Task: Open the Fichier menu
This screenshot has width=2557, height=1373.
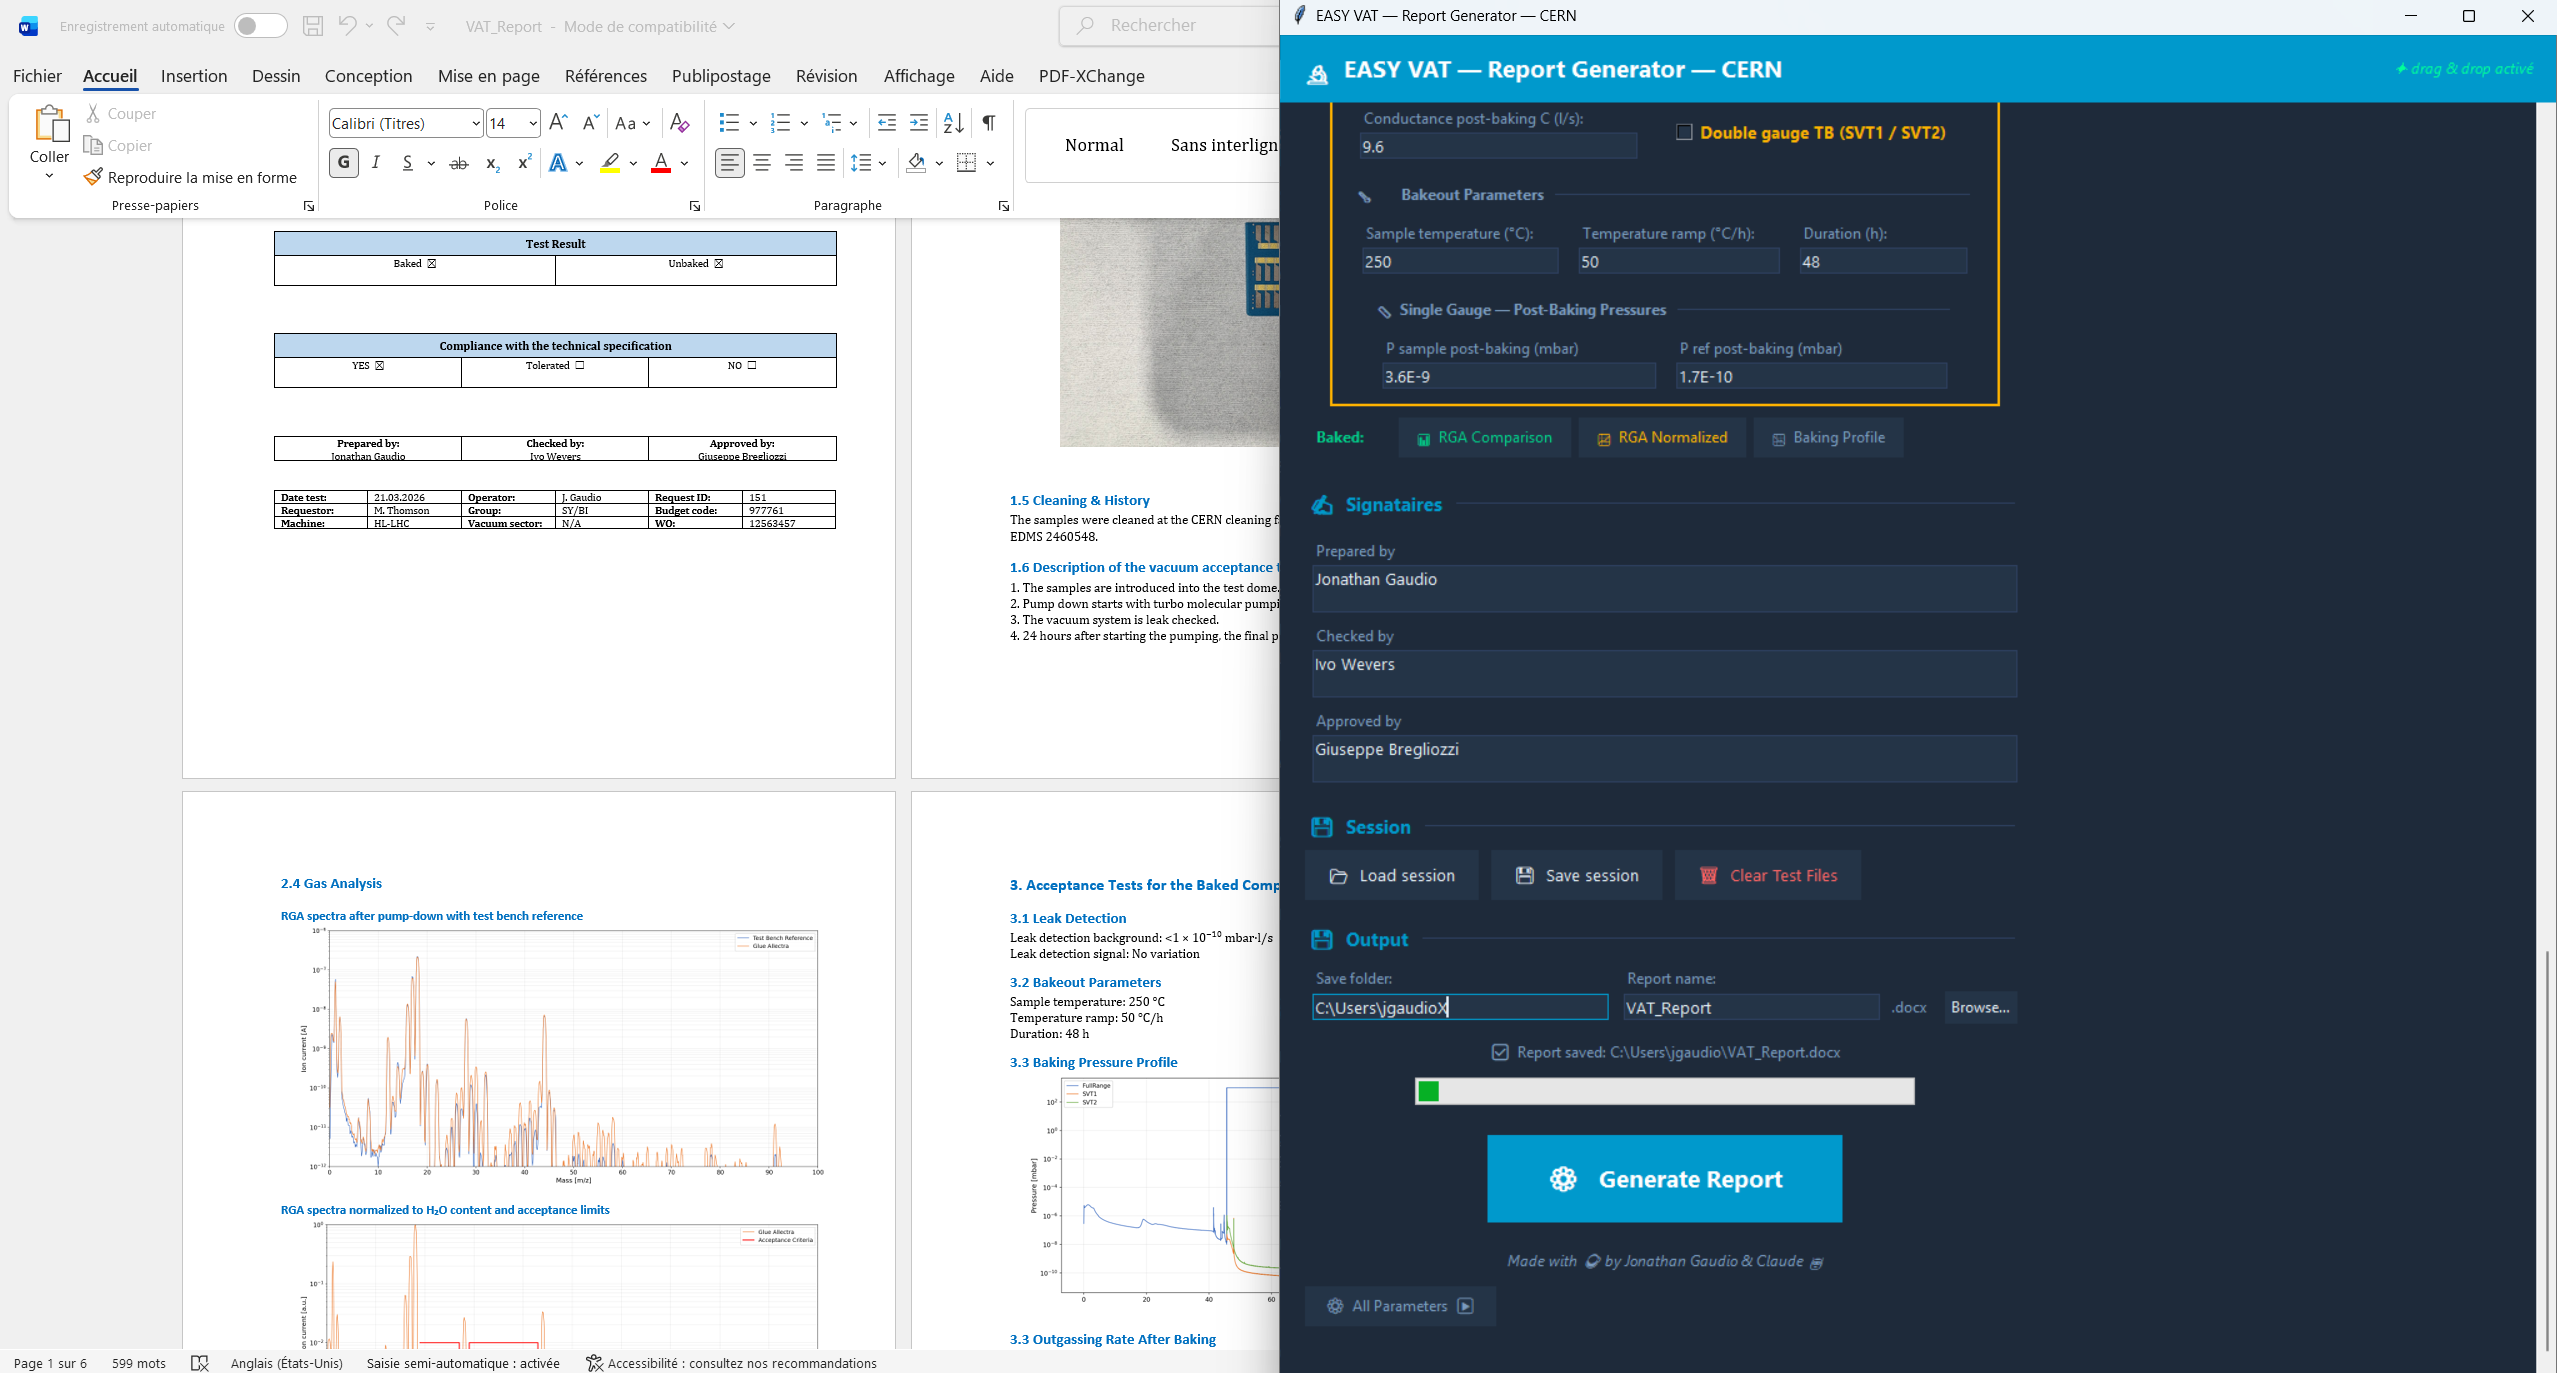Action: (x=37, y=76)
